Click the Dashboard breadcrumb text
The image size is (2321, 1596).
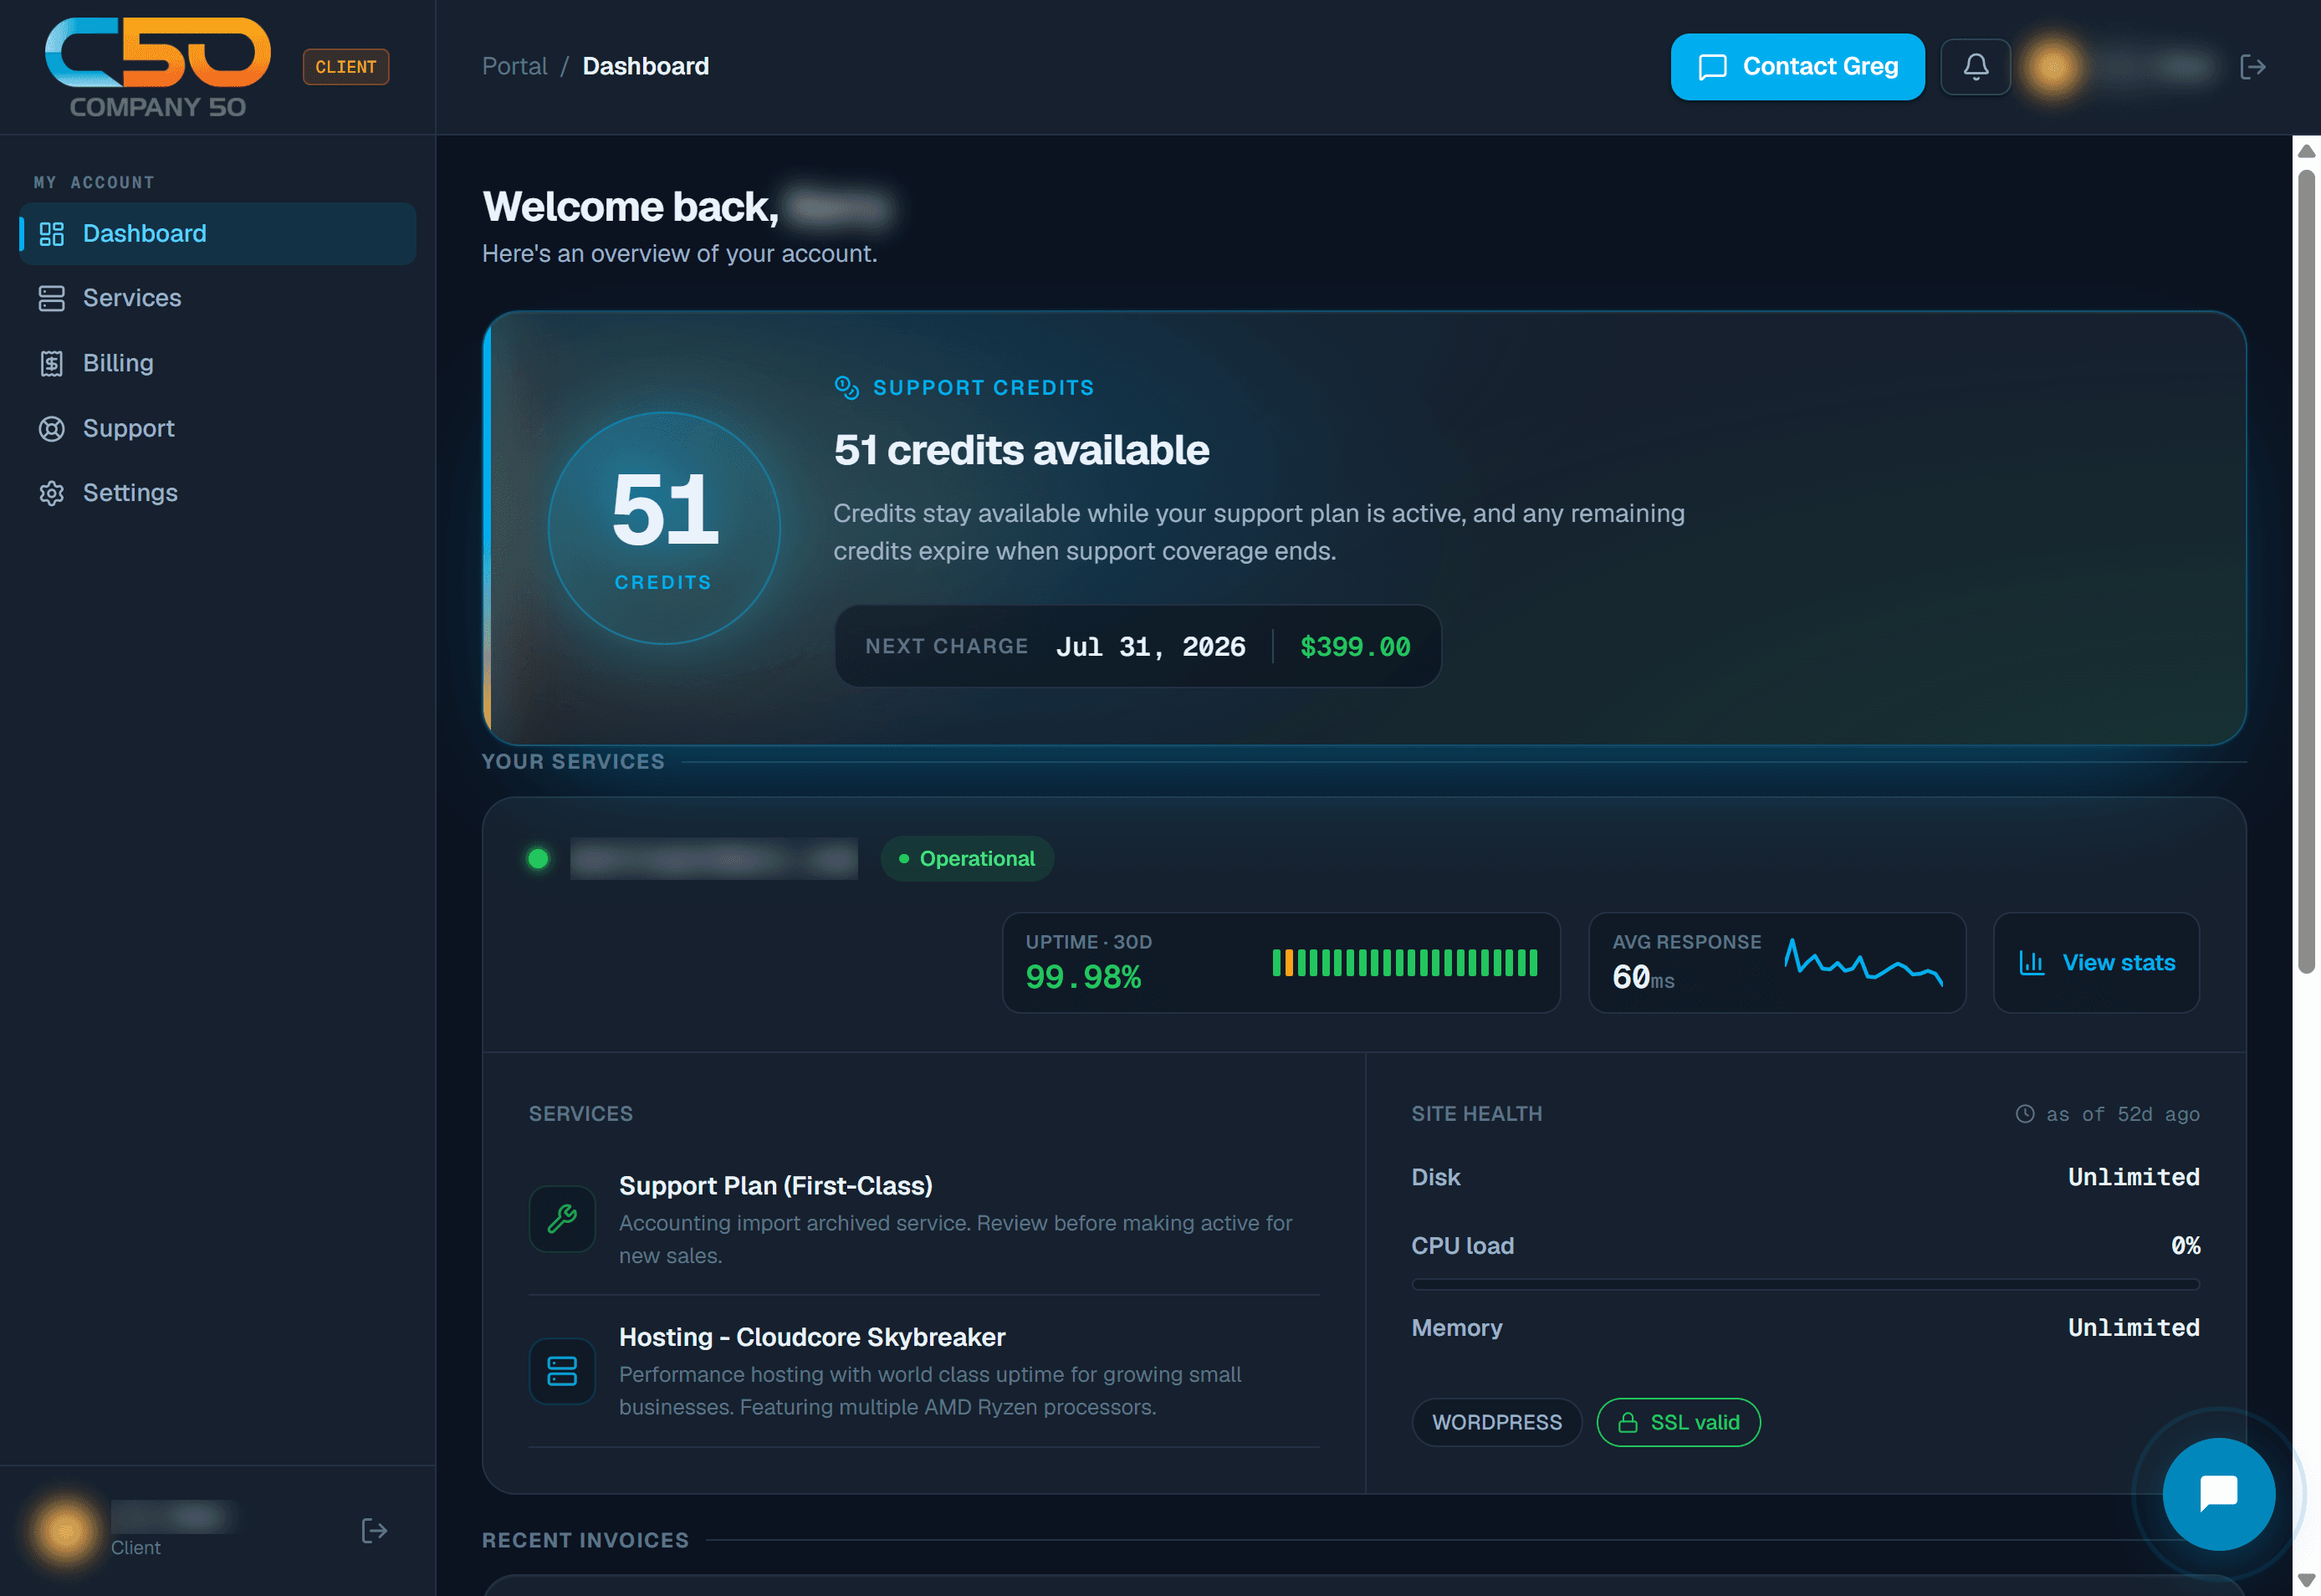[x=646, y=66]
